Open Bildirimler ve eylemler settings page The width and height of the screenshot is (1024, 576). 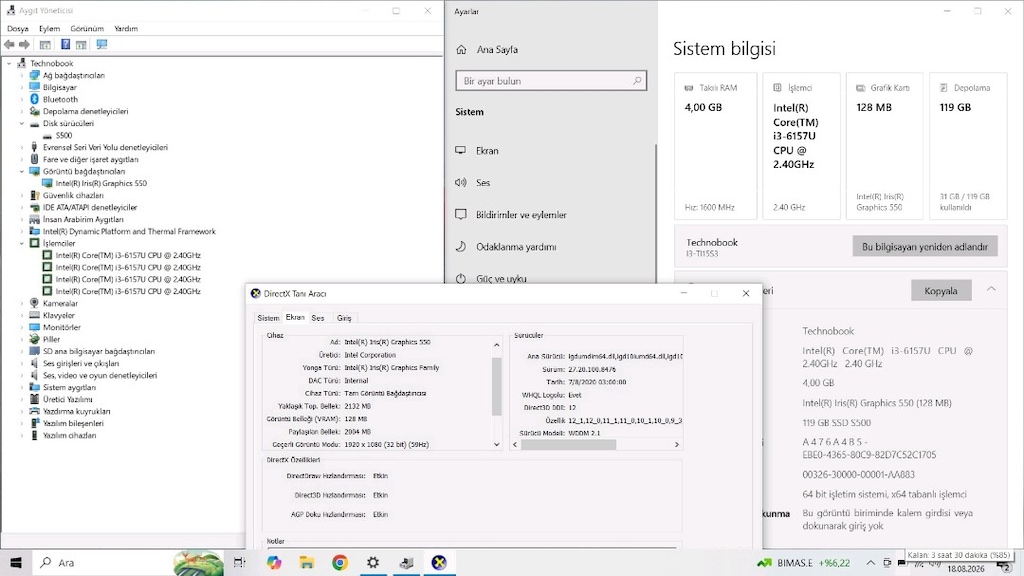[521, 214]
